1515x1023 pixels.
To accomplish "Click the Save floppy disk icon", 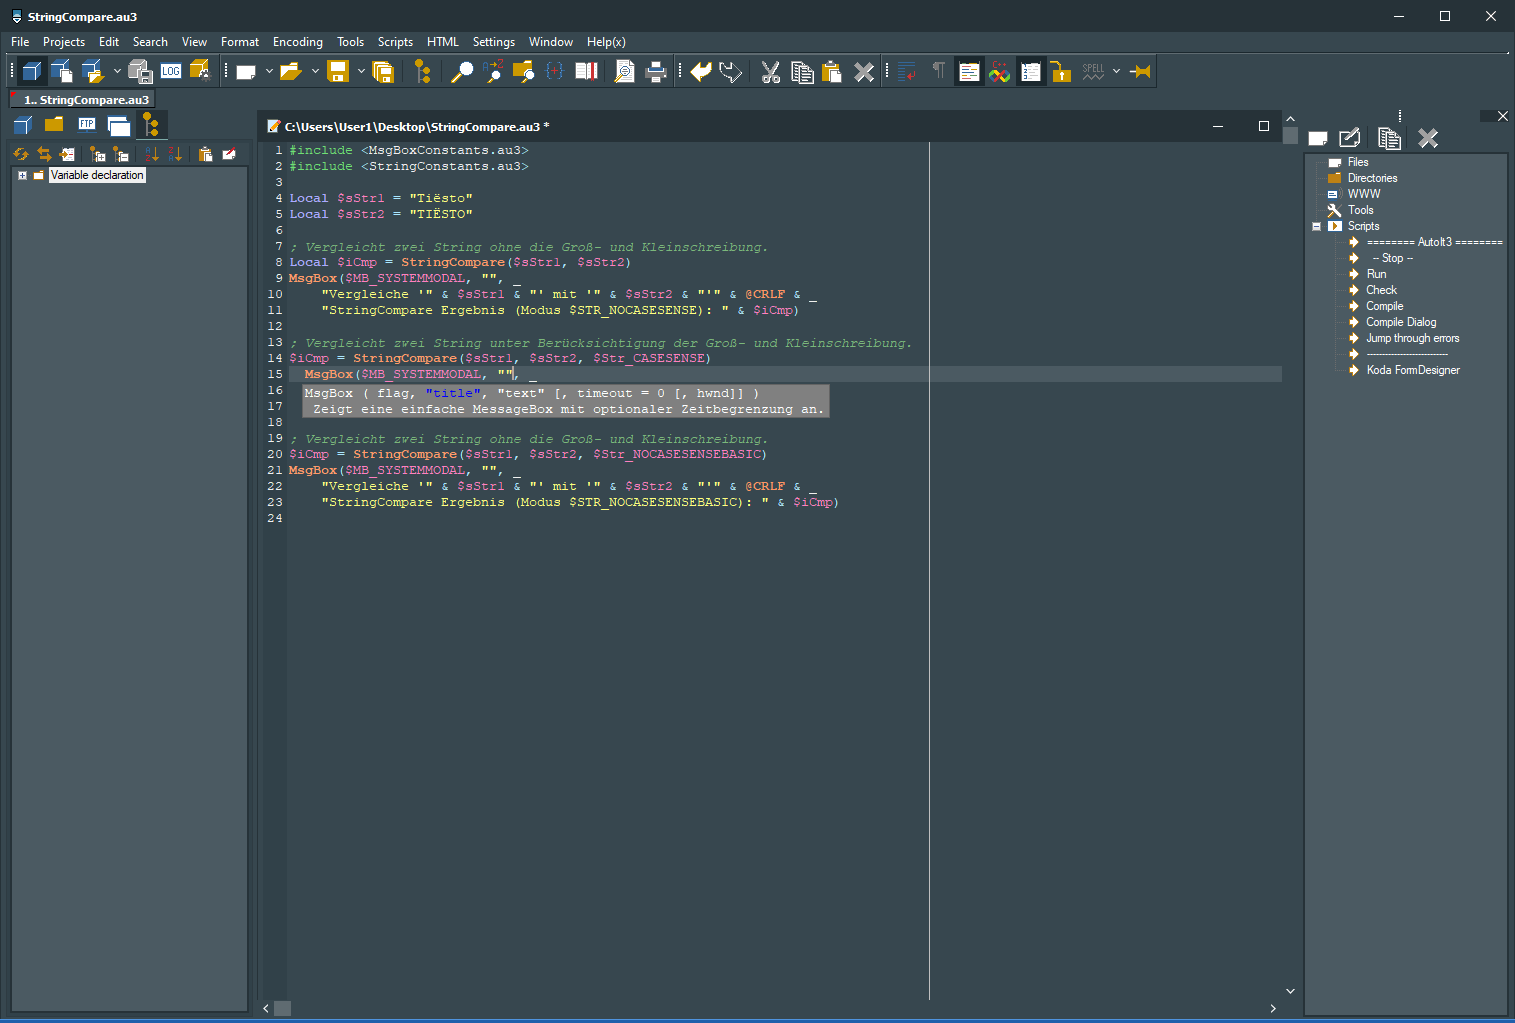I will pos(338,71).
